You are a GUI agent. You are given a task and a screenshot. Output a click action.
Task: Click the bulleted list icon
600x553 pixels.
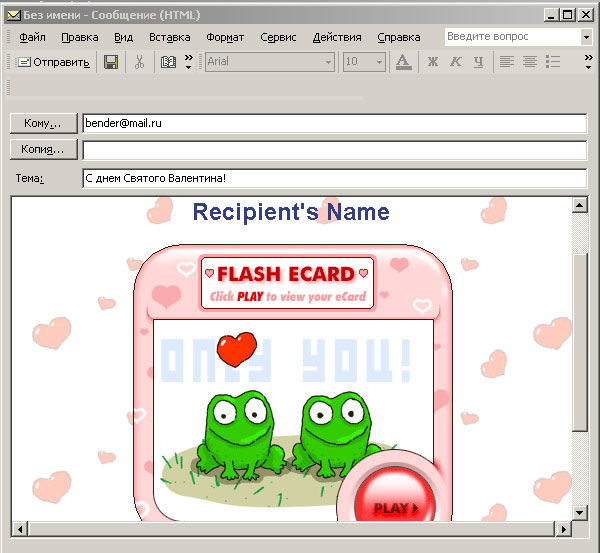(553, 62)
